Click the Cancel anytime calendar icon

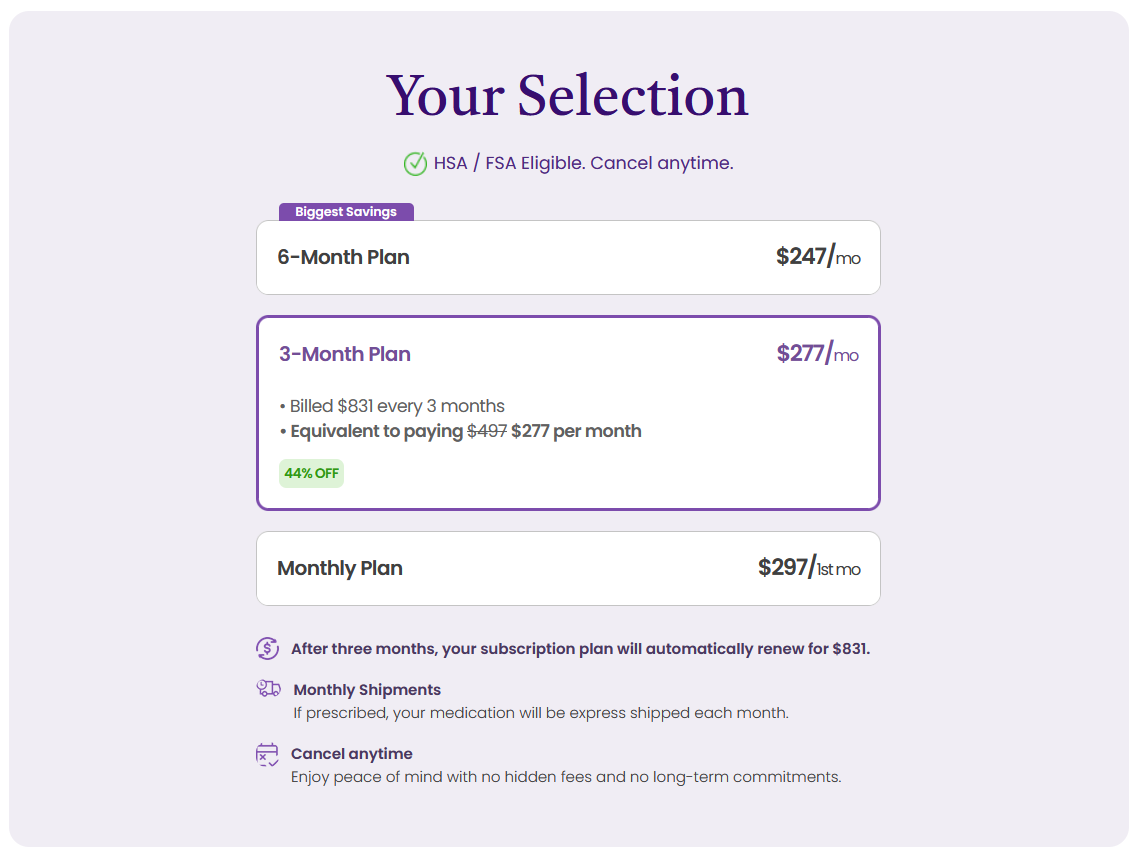[x=267, y=754]
